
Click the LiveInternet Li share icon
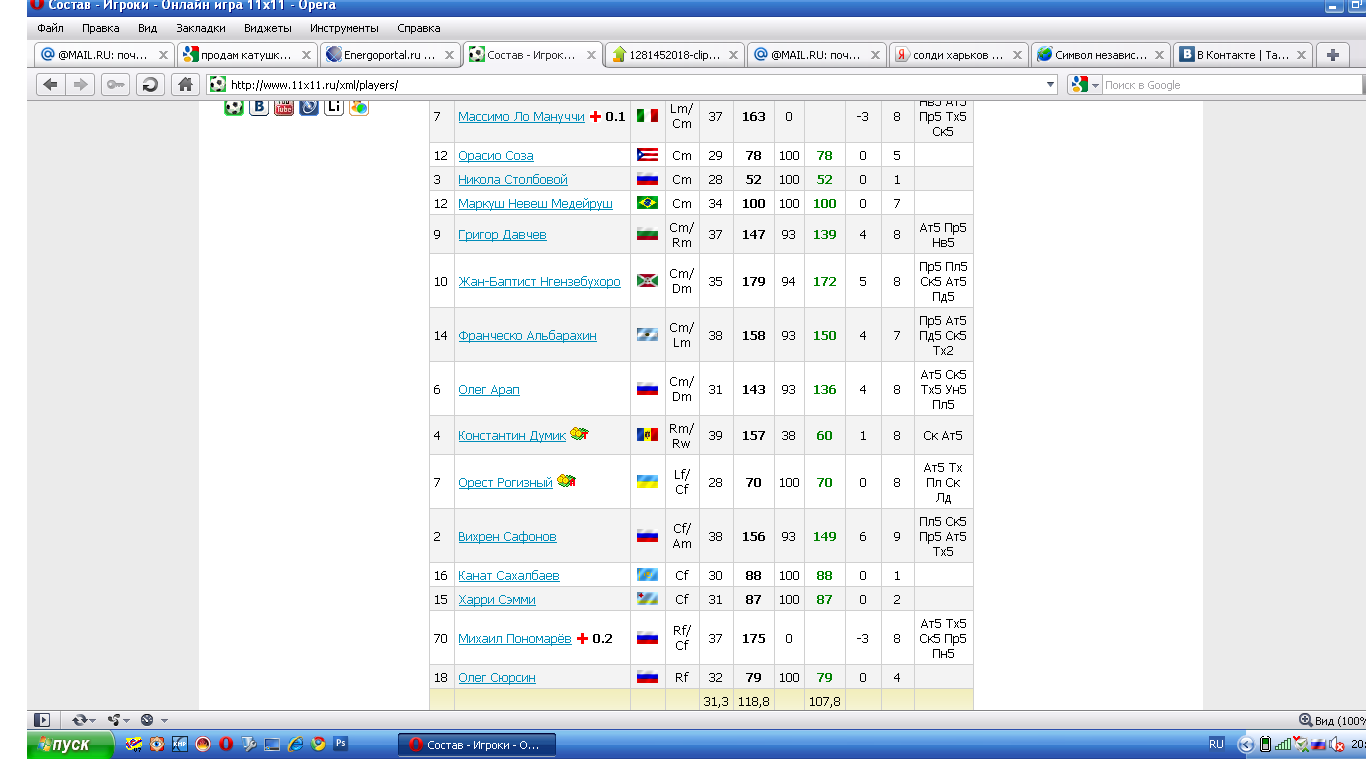point(334,106)
